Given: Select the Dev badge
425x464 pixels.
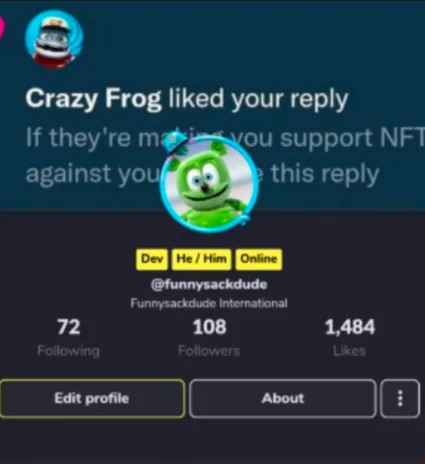Looking at the screenshot, I should 152,259.
